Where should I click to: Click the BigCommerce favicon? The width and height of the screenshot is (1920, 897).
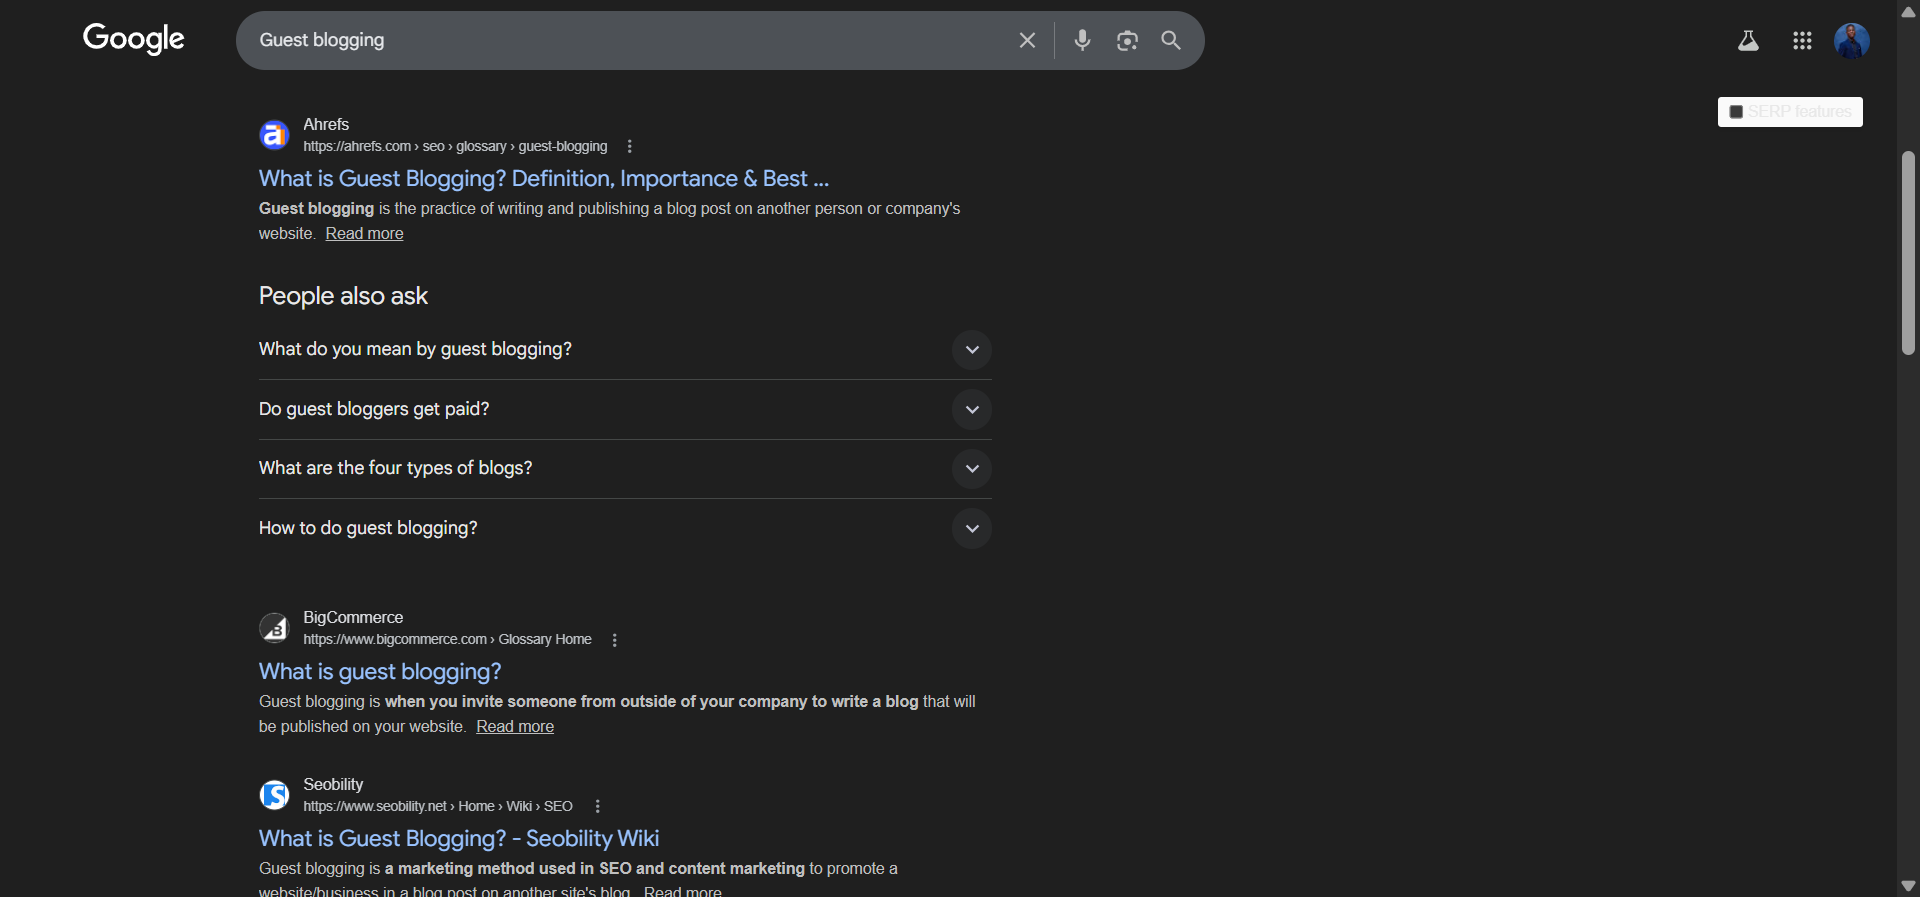pos(274,628)
